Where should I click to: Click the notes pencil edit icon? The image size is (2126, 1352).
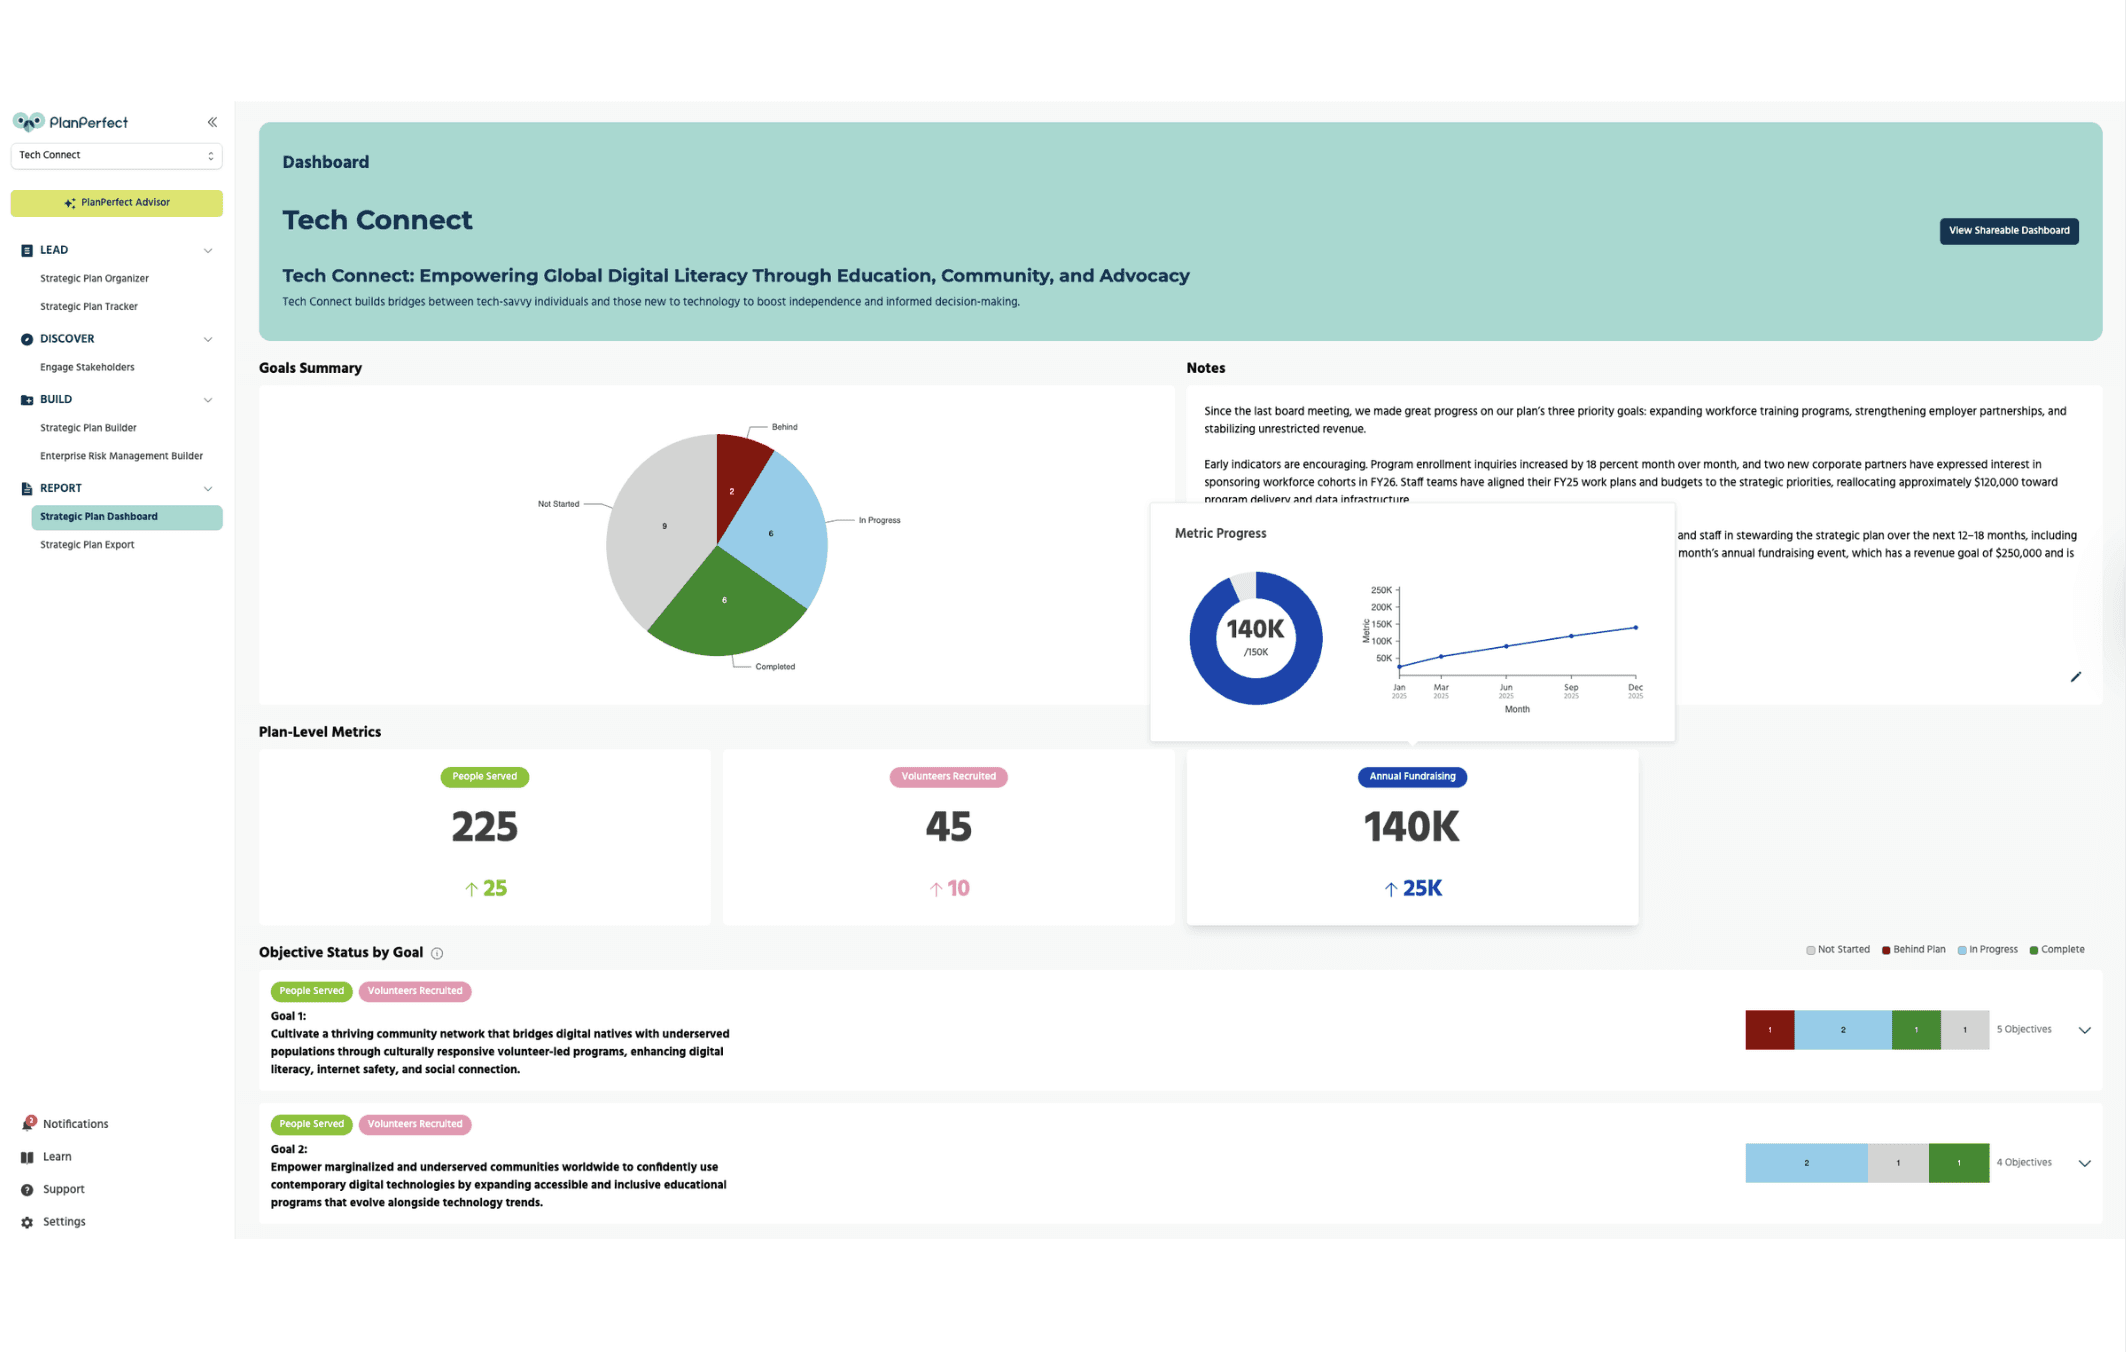click(2075, 677)
